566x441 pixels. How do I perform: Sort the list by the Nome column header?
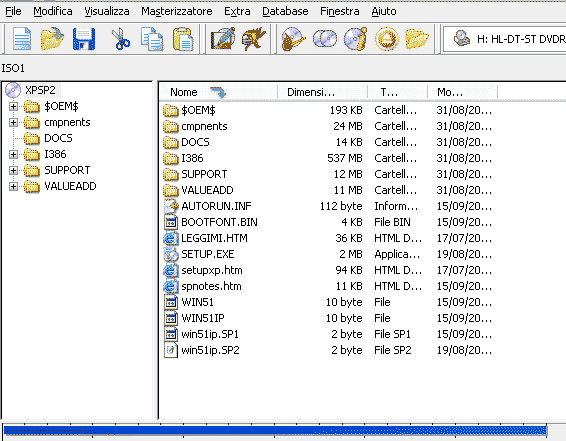point(218,92)
